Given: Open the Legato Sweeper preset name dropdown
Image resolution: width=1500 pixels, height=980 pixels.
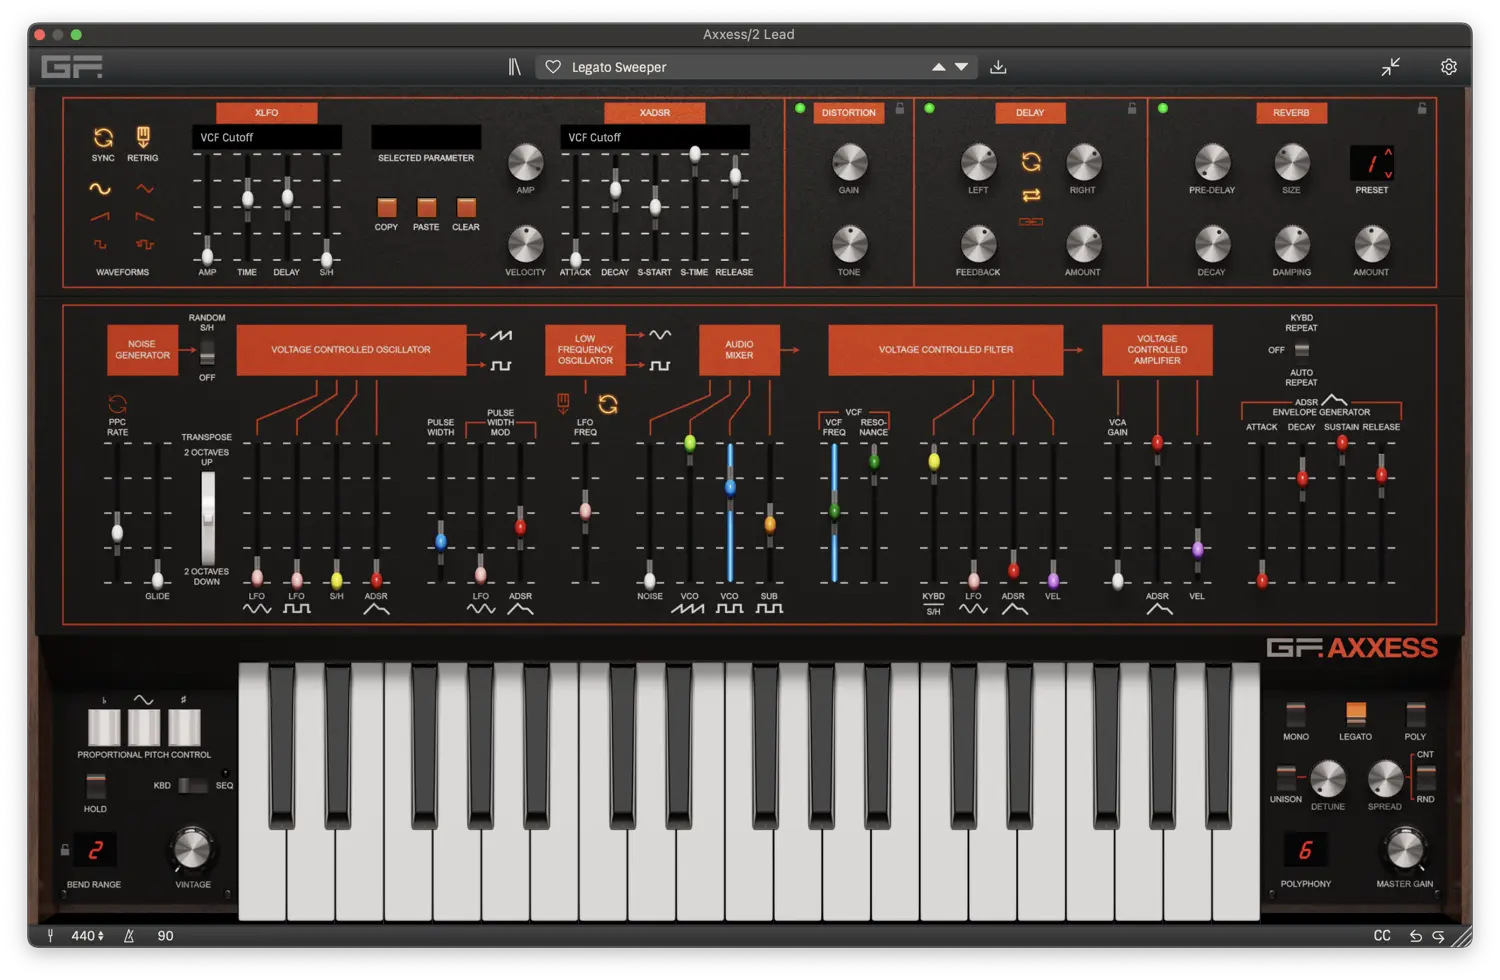Looking at the screenshot, I should [740, 67].
